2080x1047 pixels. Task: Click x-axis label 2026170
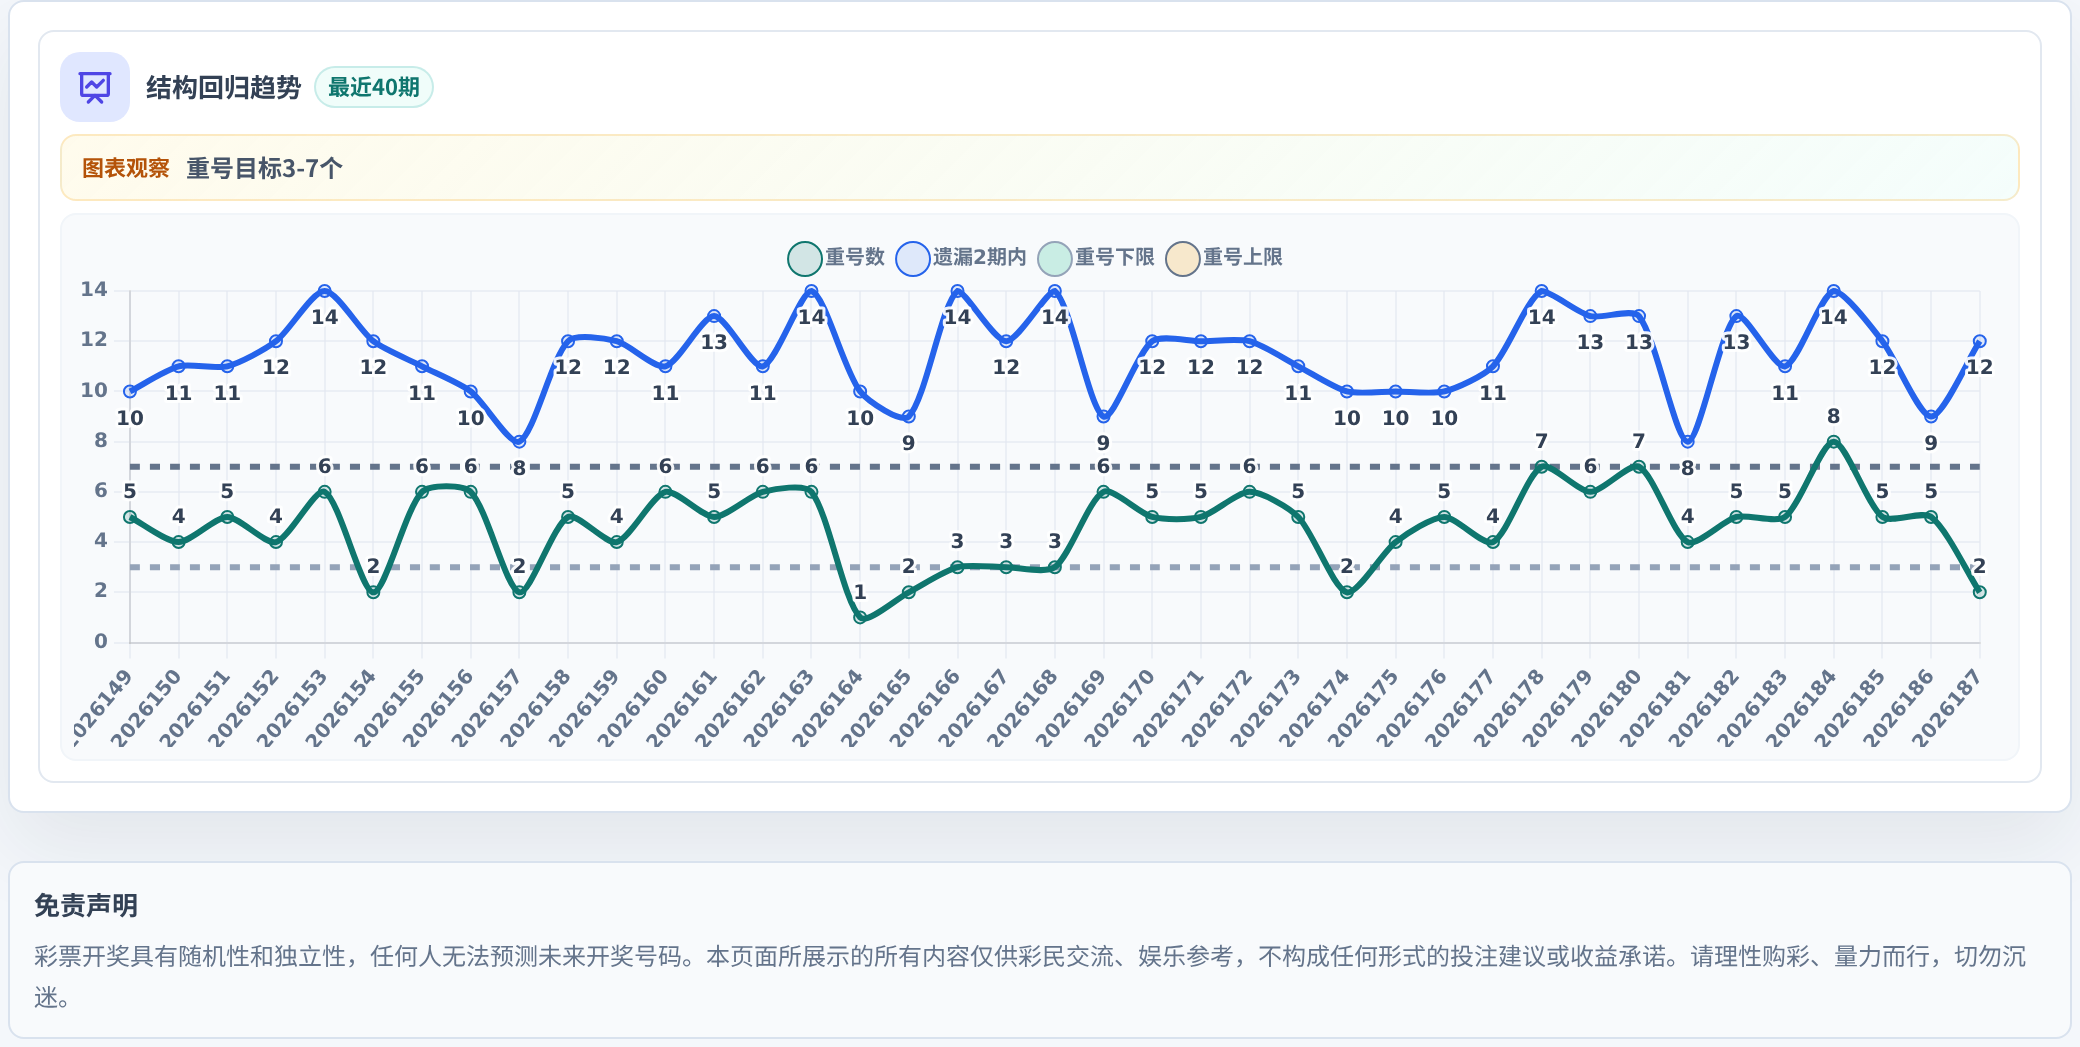[x=1121, y=707]
